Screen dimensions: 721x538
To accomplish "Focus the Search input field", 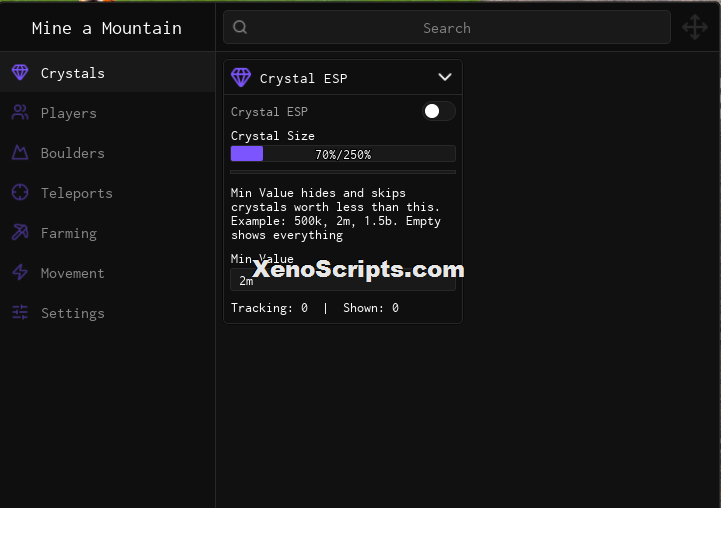I will (x=446, y=28).
